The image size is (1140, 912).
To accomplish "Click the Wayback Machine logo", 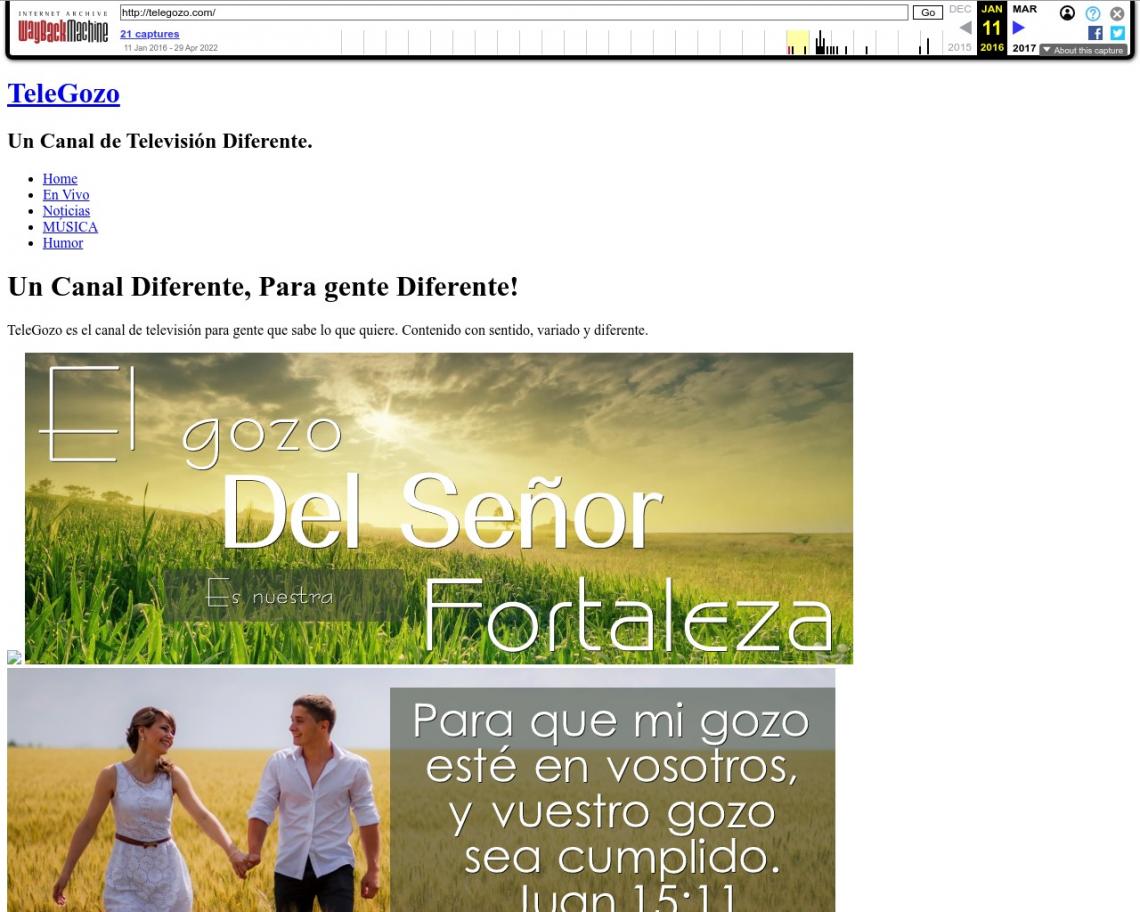I will [63, 28].
